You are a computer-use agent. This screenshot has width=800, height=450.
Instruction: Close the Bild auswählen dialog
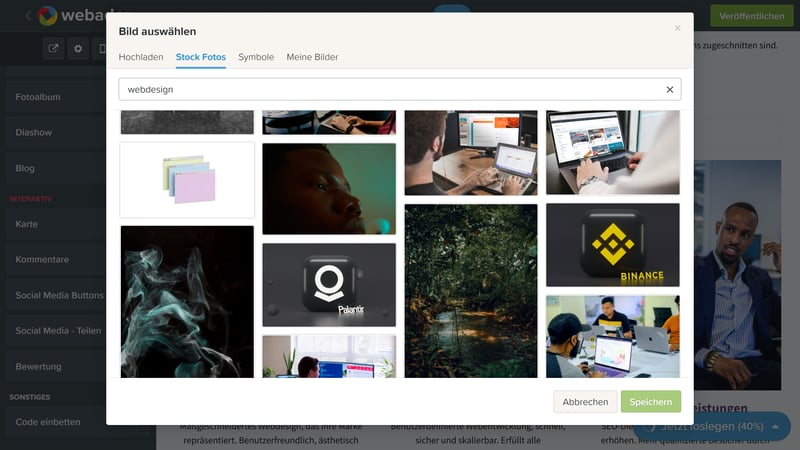(x=677, y=28)
